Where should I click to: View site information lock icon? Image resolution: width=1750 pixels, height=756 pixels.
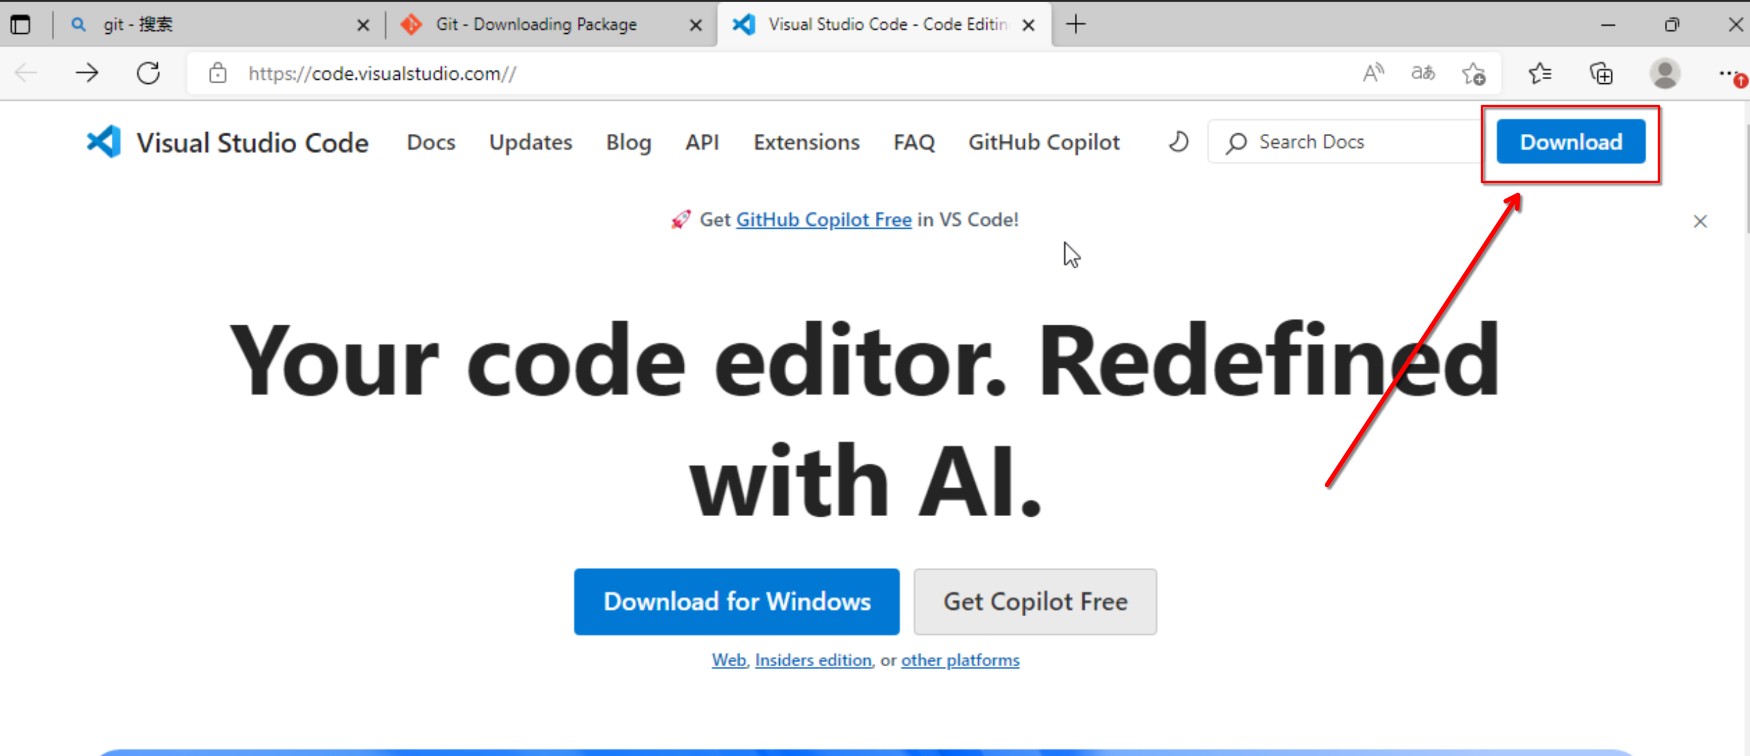pyautogui.click(x=217, y=73)
